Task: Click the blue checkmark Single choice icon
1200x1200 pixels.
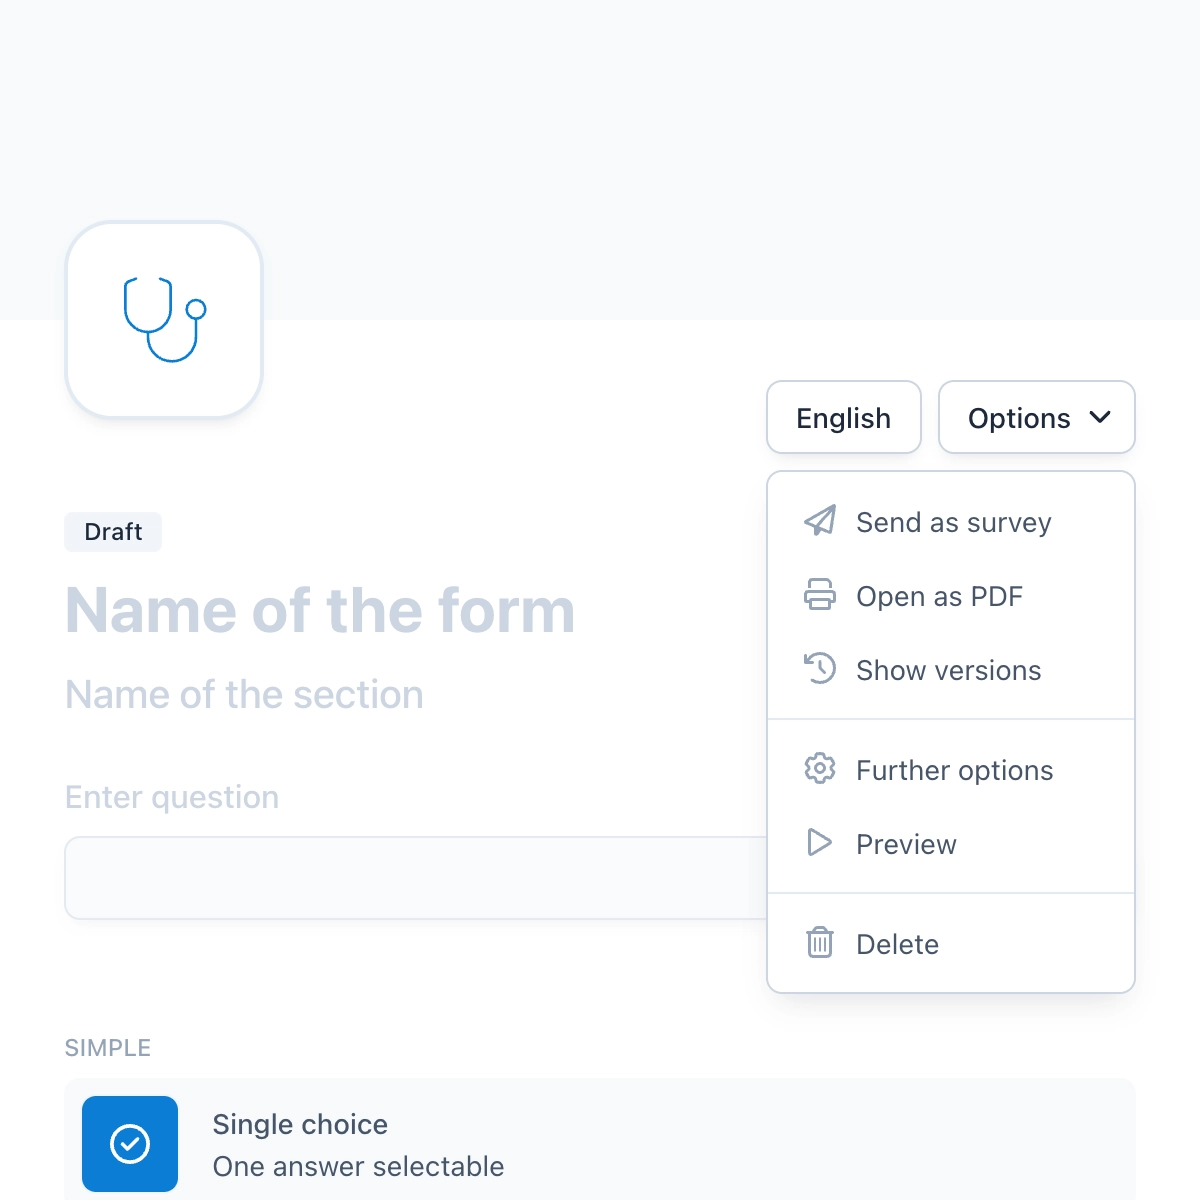Action: (x=130, y=1143)
